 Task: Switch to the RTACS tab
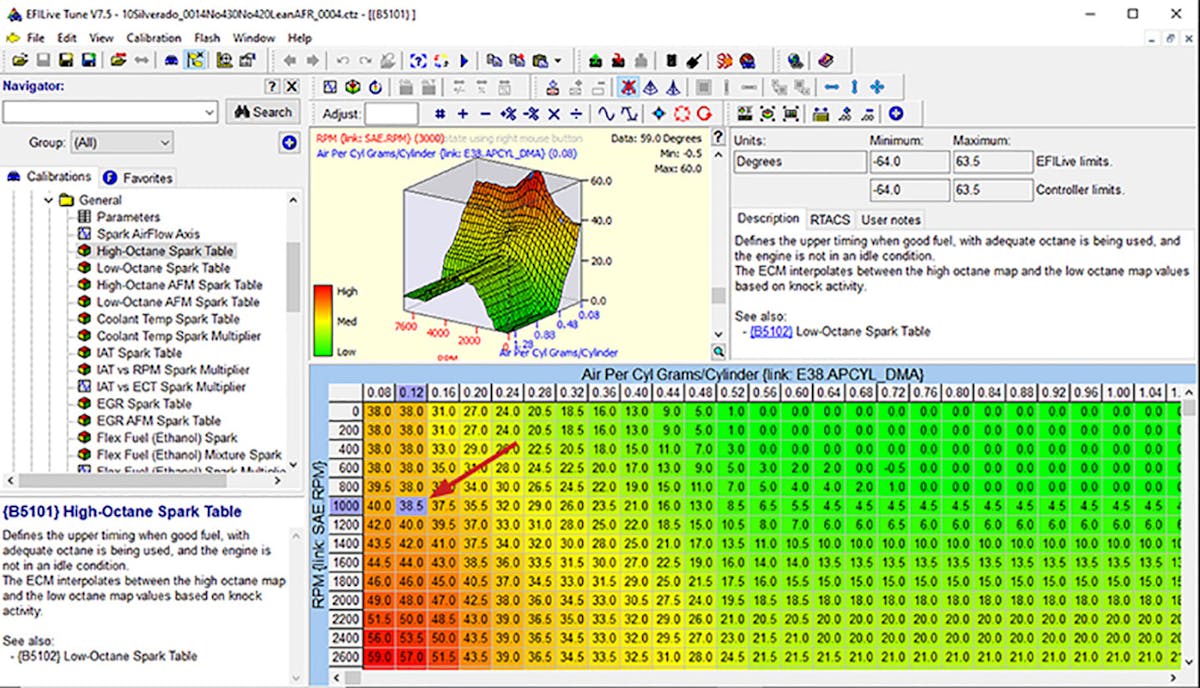pos(830,219)
